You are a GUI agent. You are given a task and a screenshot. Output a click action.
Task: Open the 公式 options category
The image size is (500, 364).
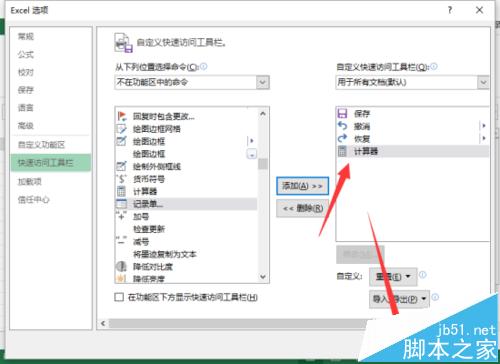[x=26, y=54]
